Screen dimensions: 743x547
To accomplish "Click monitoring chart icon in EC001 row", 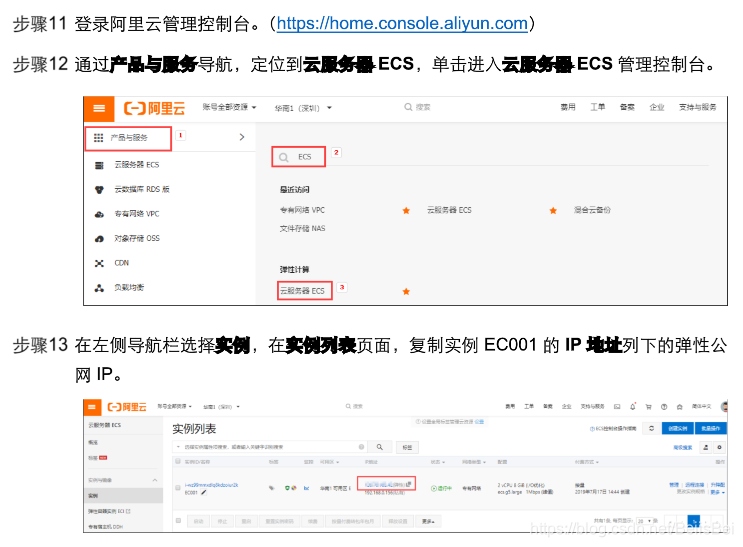I will click(307, 488).
